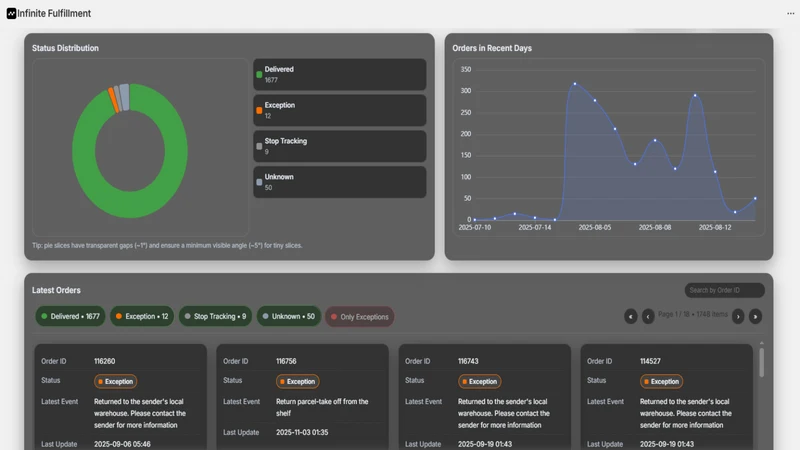
Task: Click the Exception status badge on order 116756
Action: click(298, 381)
